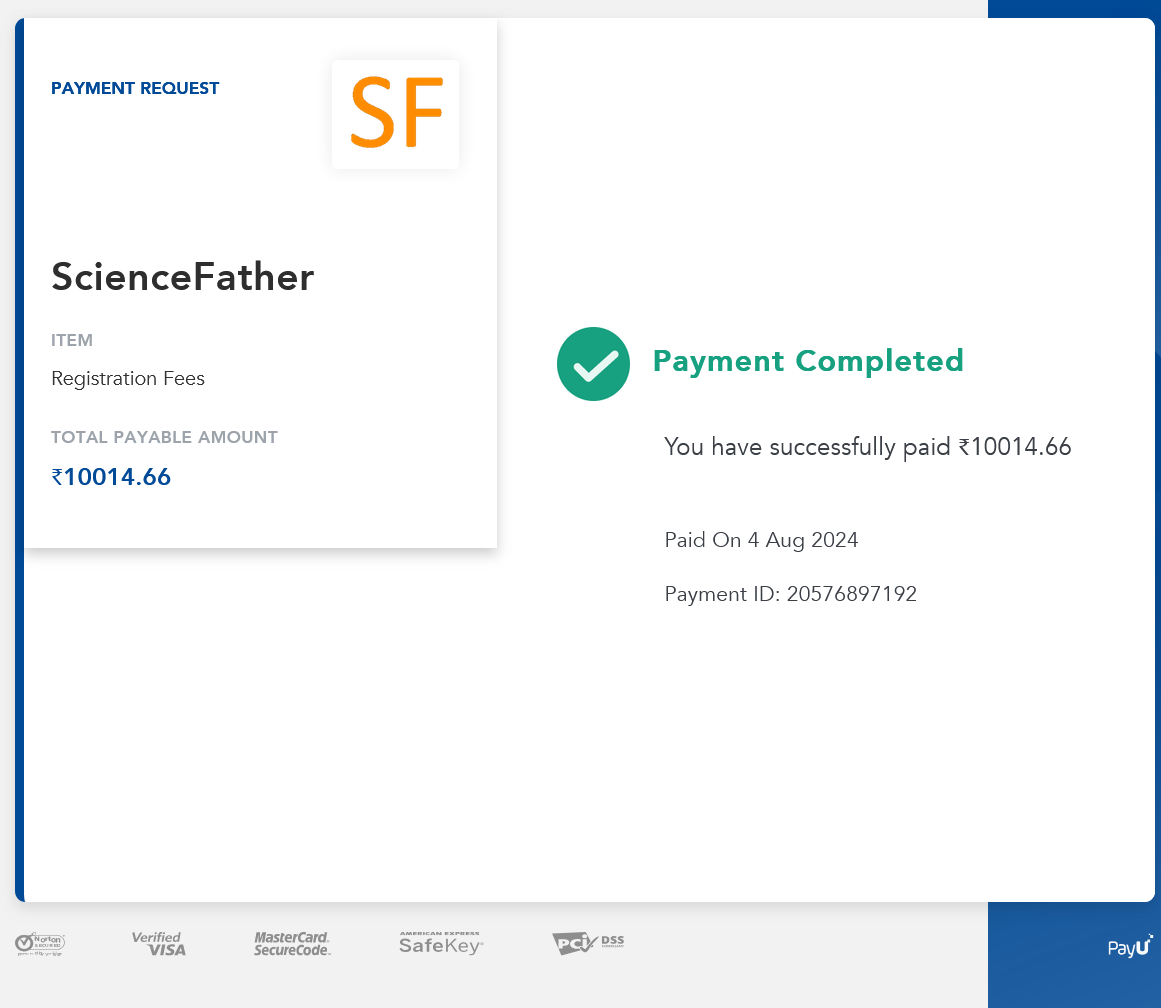The height and width of the screenshot is (1008, 1161).
Task: Click the MasterCard SecureCode logo
Action: [x=292, y=943]
